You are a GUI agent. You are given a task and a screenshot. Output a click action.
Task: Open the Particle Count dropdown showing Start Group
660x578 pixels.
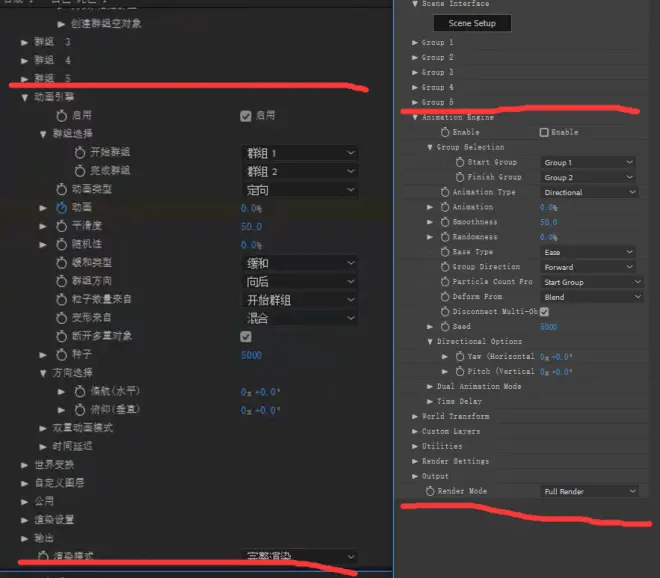[591, 282]
